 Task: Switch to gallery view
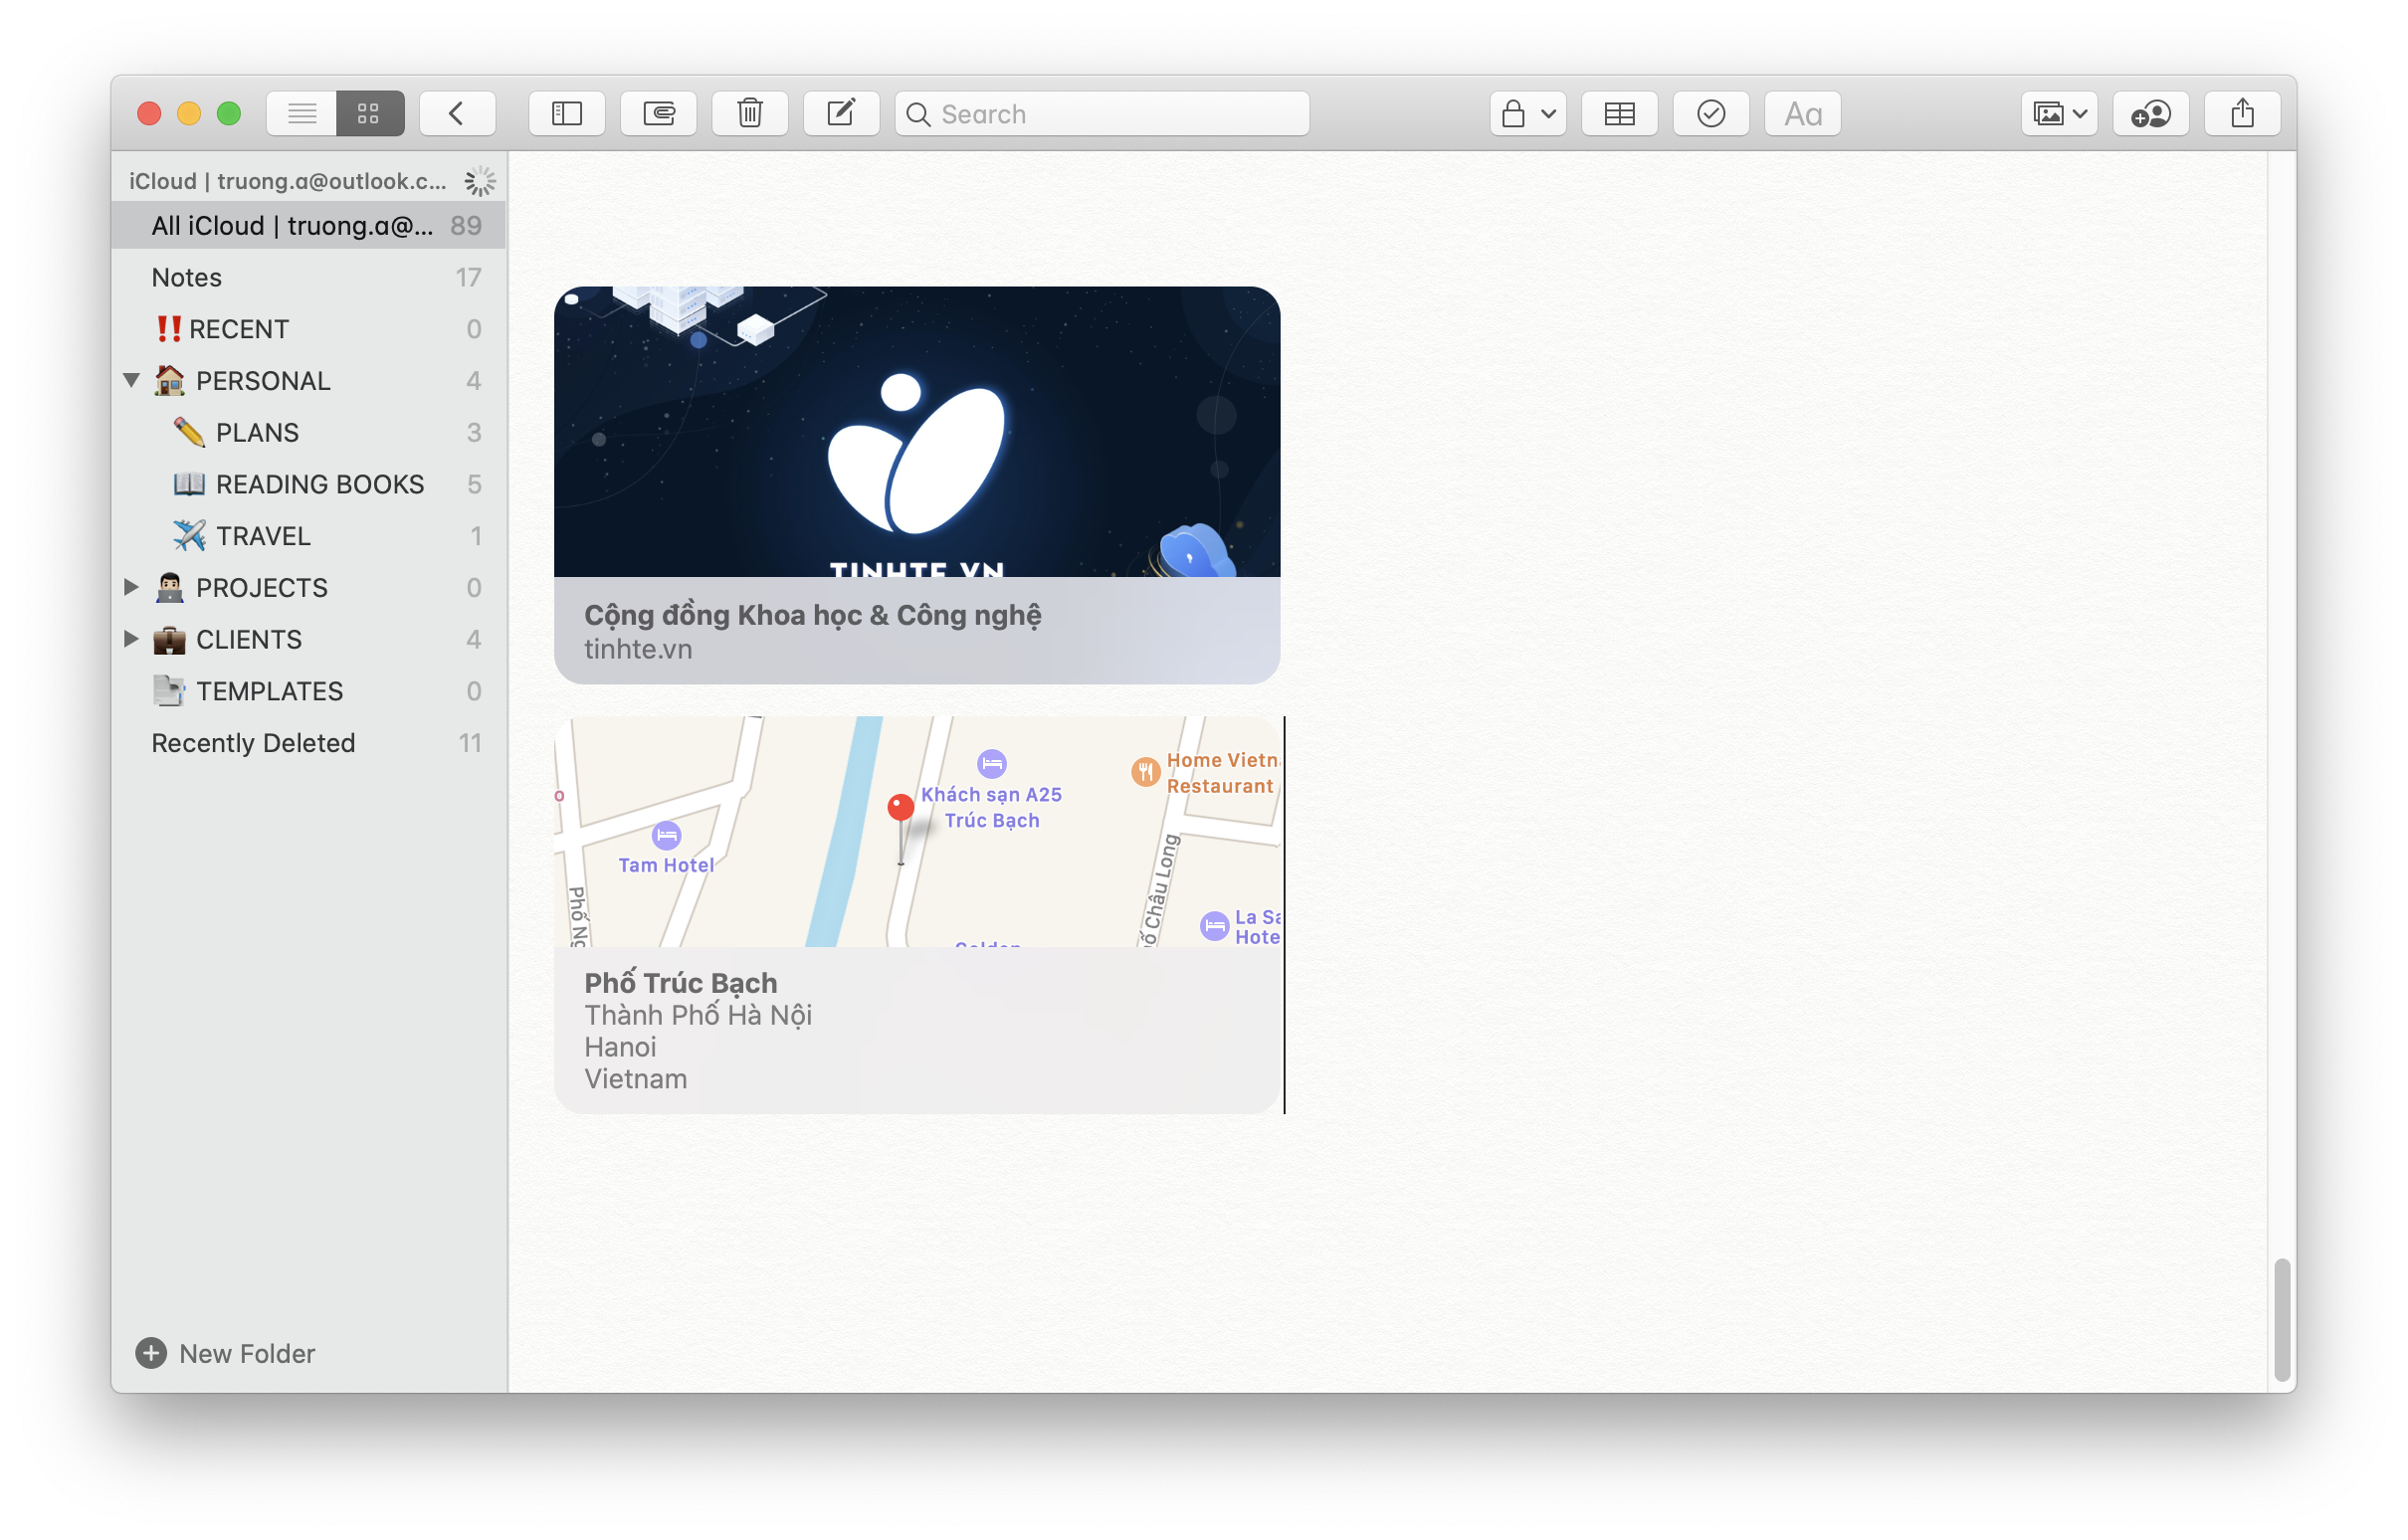click(x=369, y=113)
